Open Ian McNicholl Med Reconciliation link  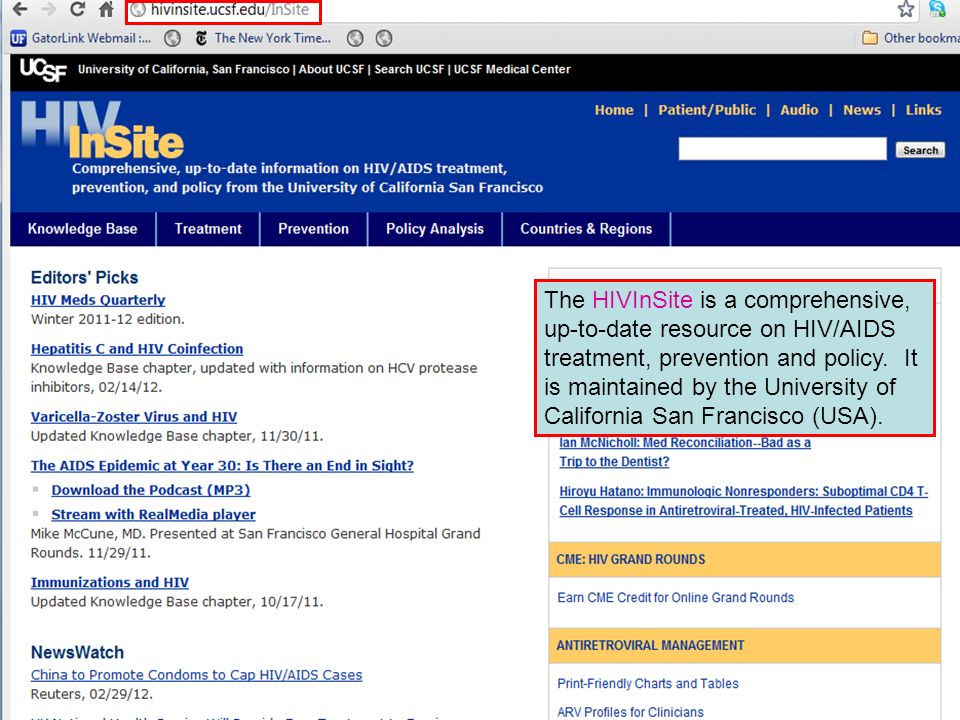pyautogui.click(x=684, y=452)
